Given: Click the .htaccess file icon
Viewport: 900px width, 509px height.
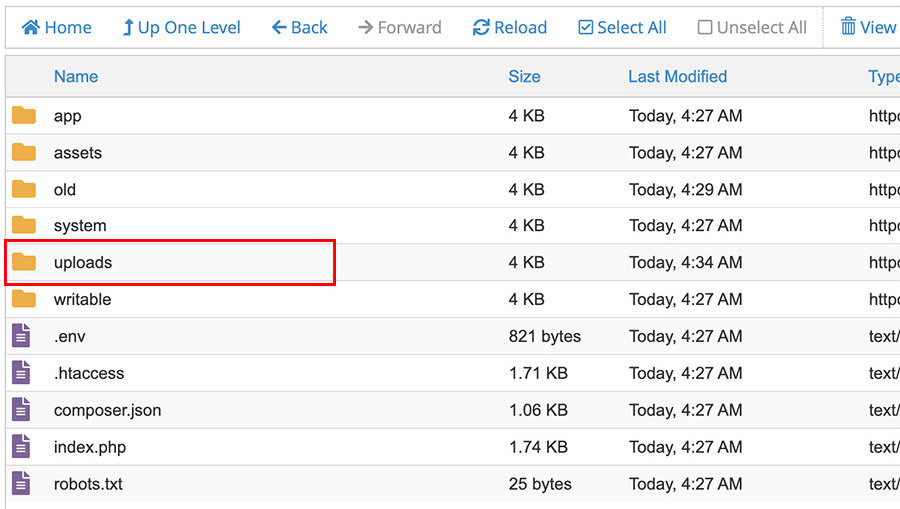Looking at the screenshot, I should [22, 373].
